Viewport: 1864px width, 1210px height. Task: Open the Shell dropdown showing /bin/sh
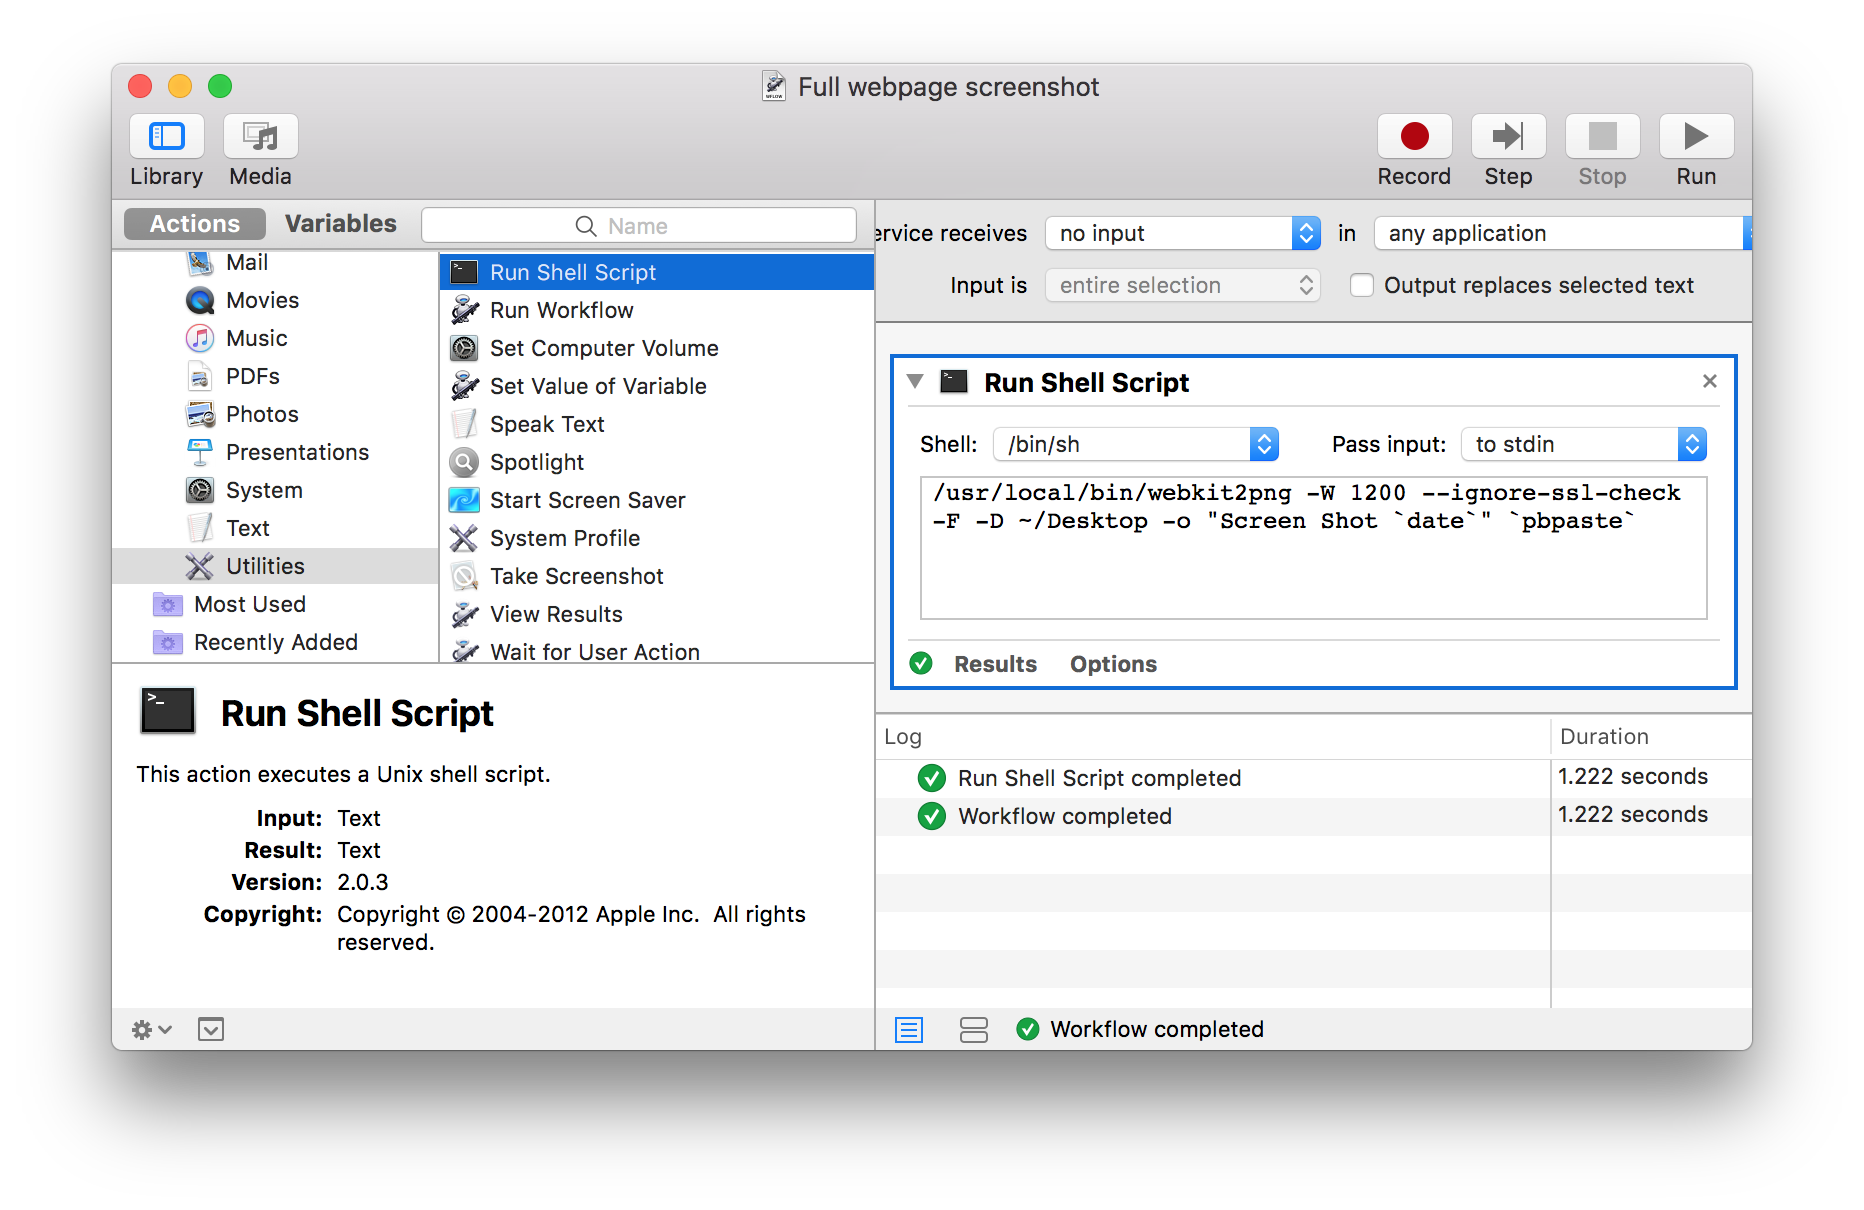[1135, 444]
